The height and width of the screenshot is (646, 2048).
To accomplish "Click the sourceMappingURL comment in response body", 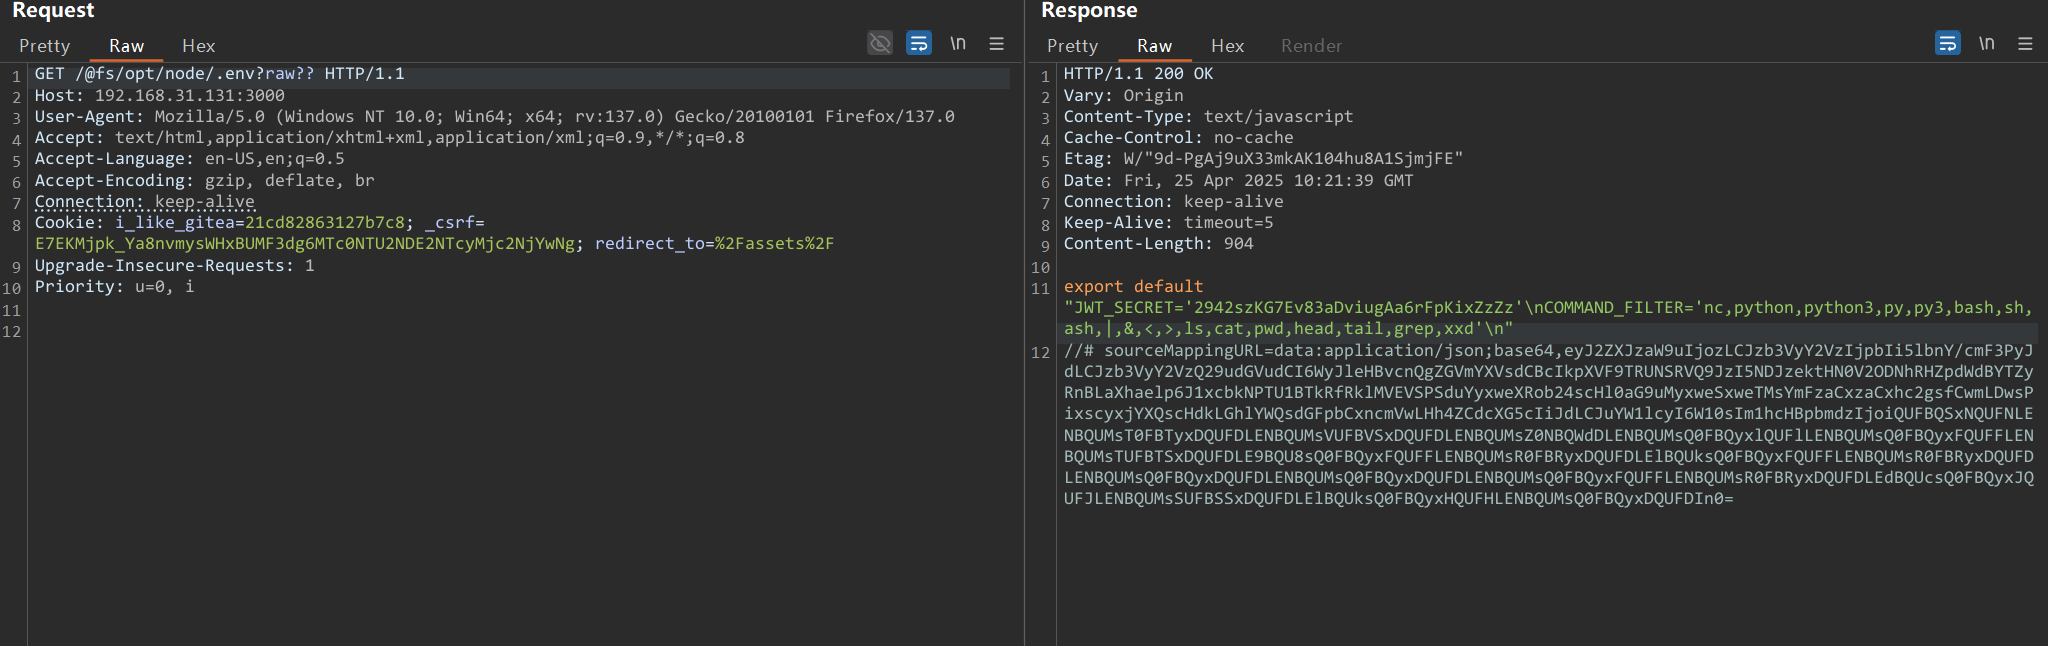I will click(1548, 425).
